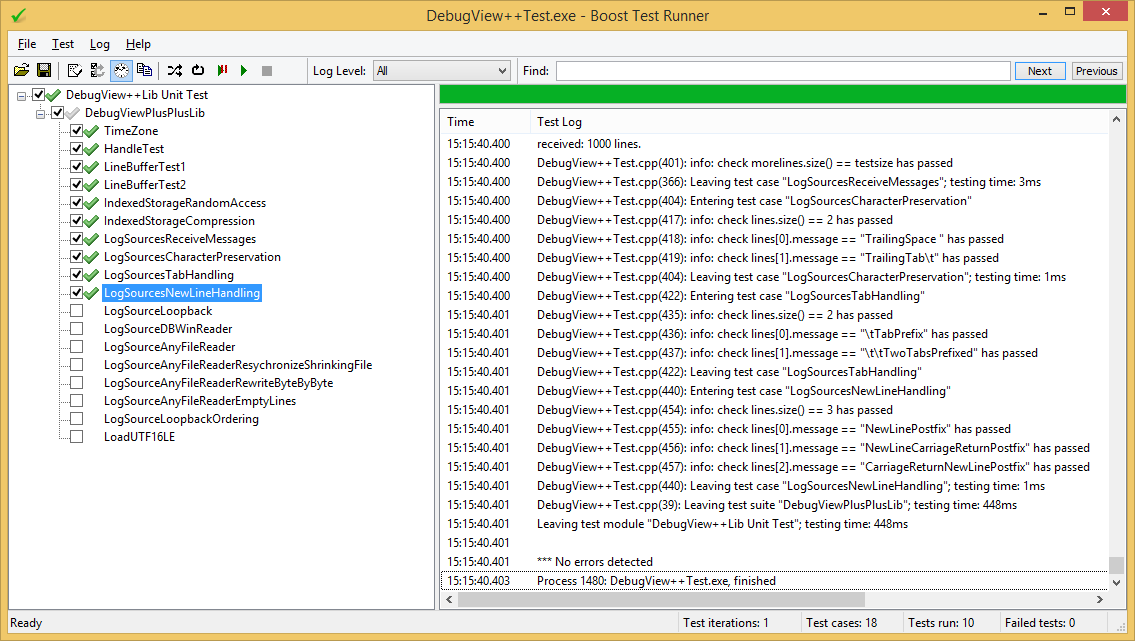Click in the Find text field
This screenshot has width=1135, height=641.
point(782,71)
